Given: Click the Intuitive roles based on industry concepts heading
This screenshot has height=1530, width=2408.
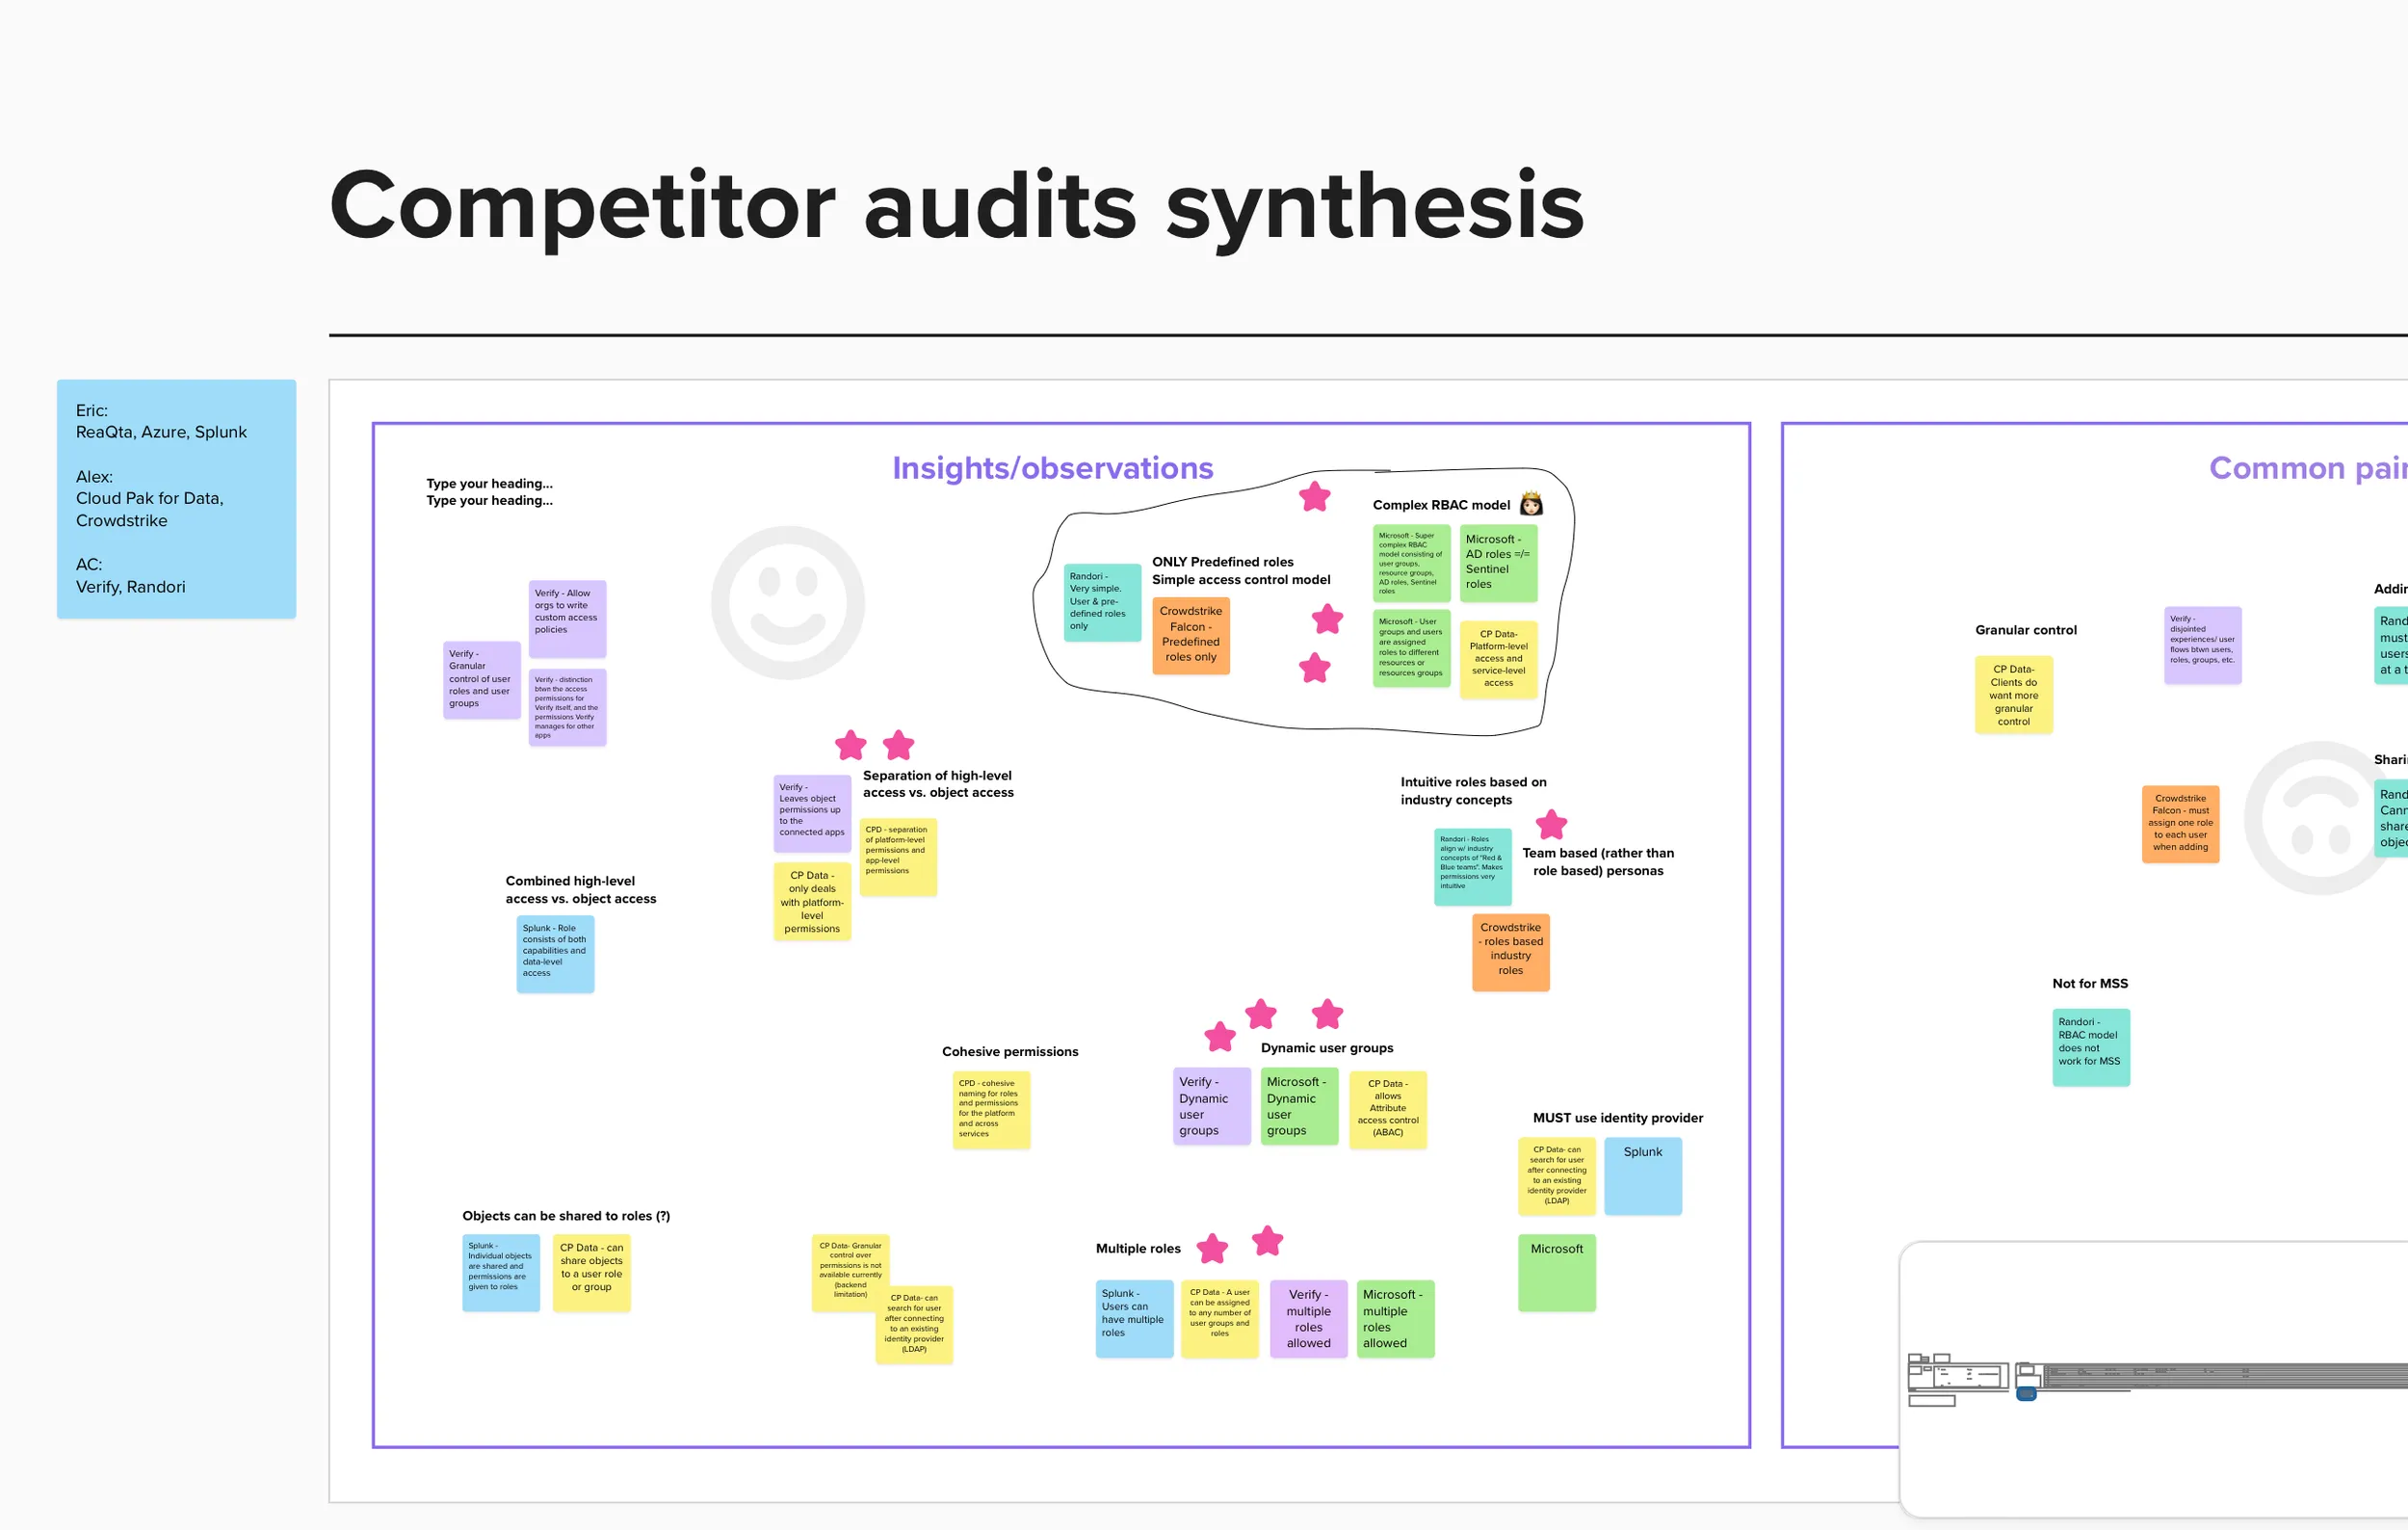Looking at the screenshot, I should (x=1473, y=791).
